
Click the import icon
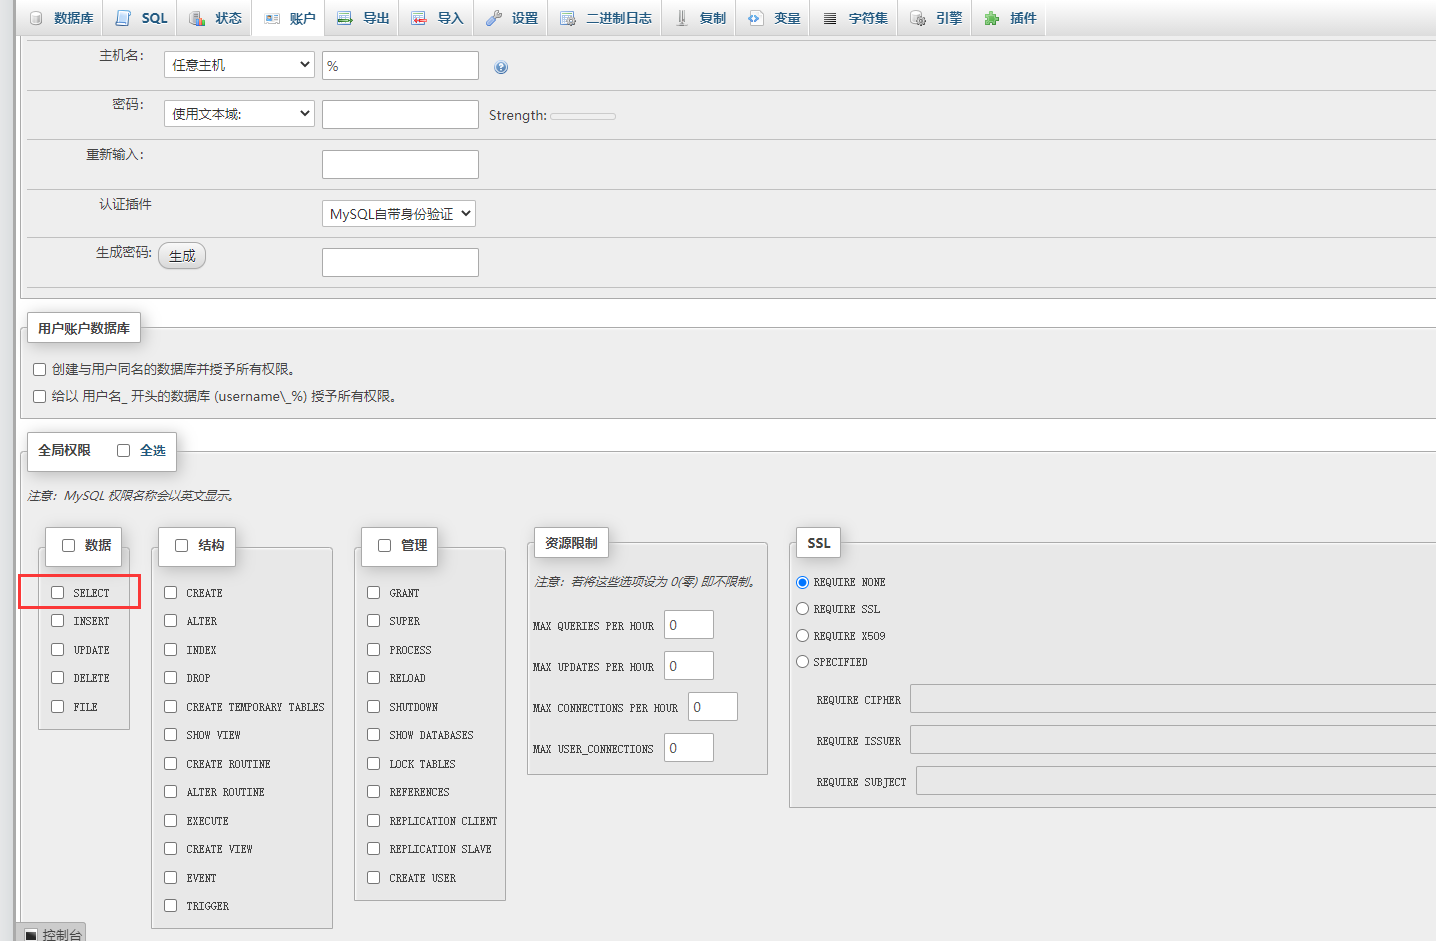pyautogui.click(x=419, y=18)
